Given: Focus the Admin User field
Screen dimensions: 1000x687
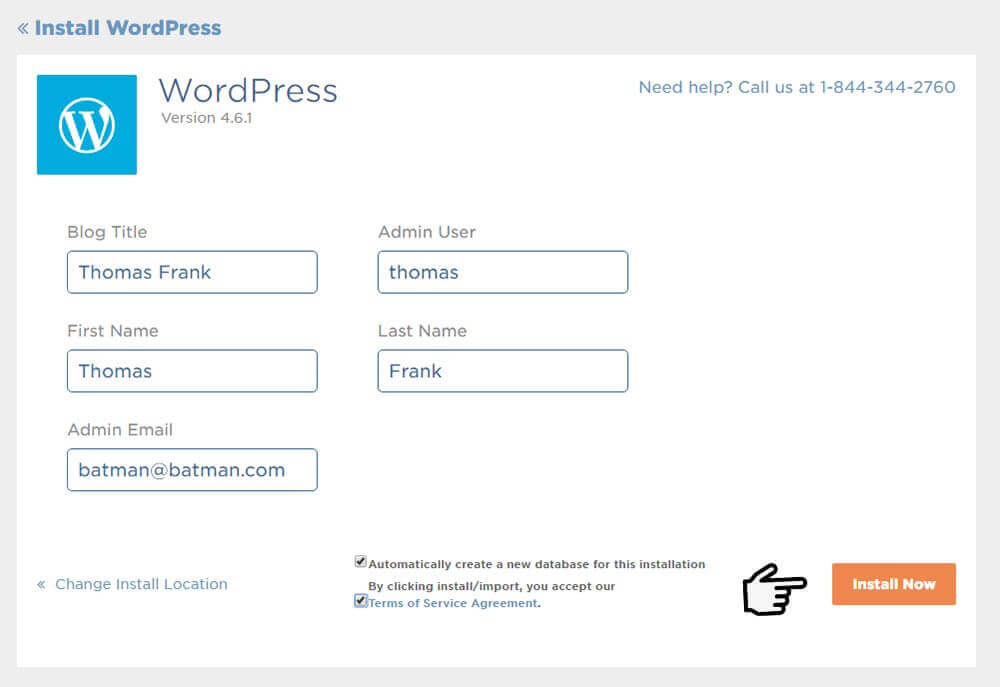Looking at the screenshot, I should (x=503, y=272).
